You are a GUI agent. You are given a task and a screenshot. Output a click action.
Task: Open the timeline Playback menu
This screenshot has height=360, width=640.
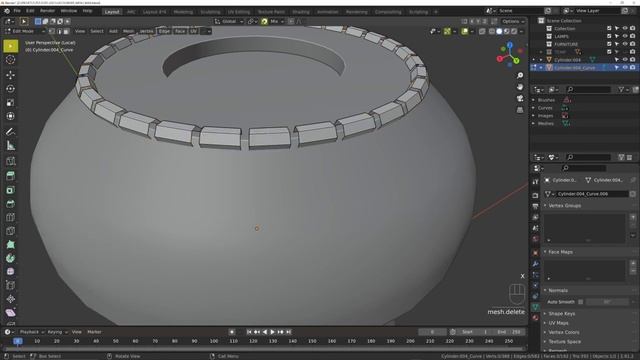click(x=32, y=332)
